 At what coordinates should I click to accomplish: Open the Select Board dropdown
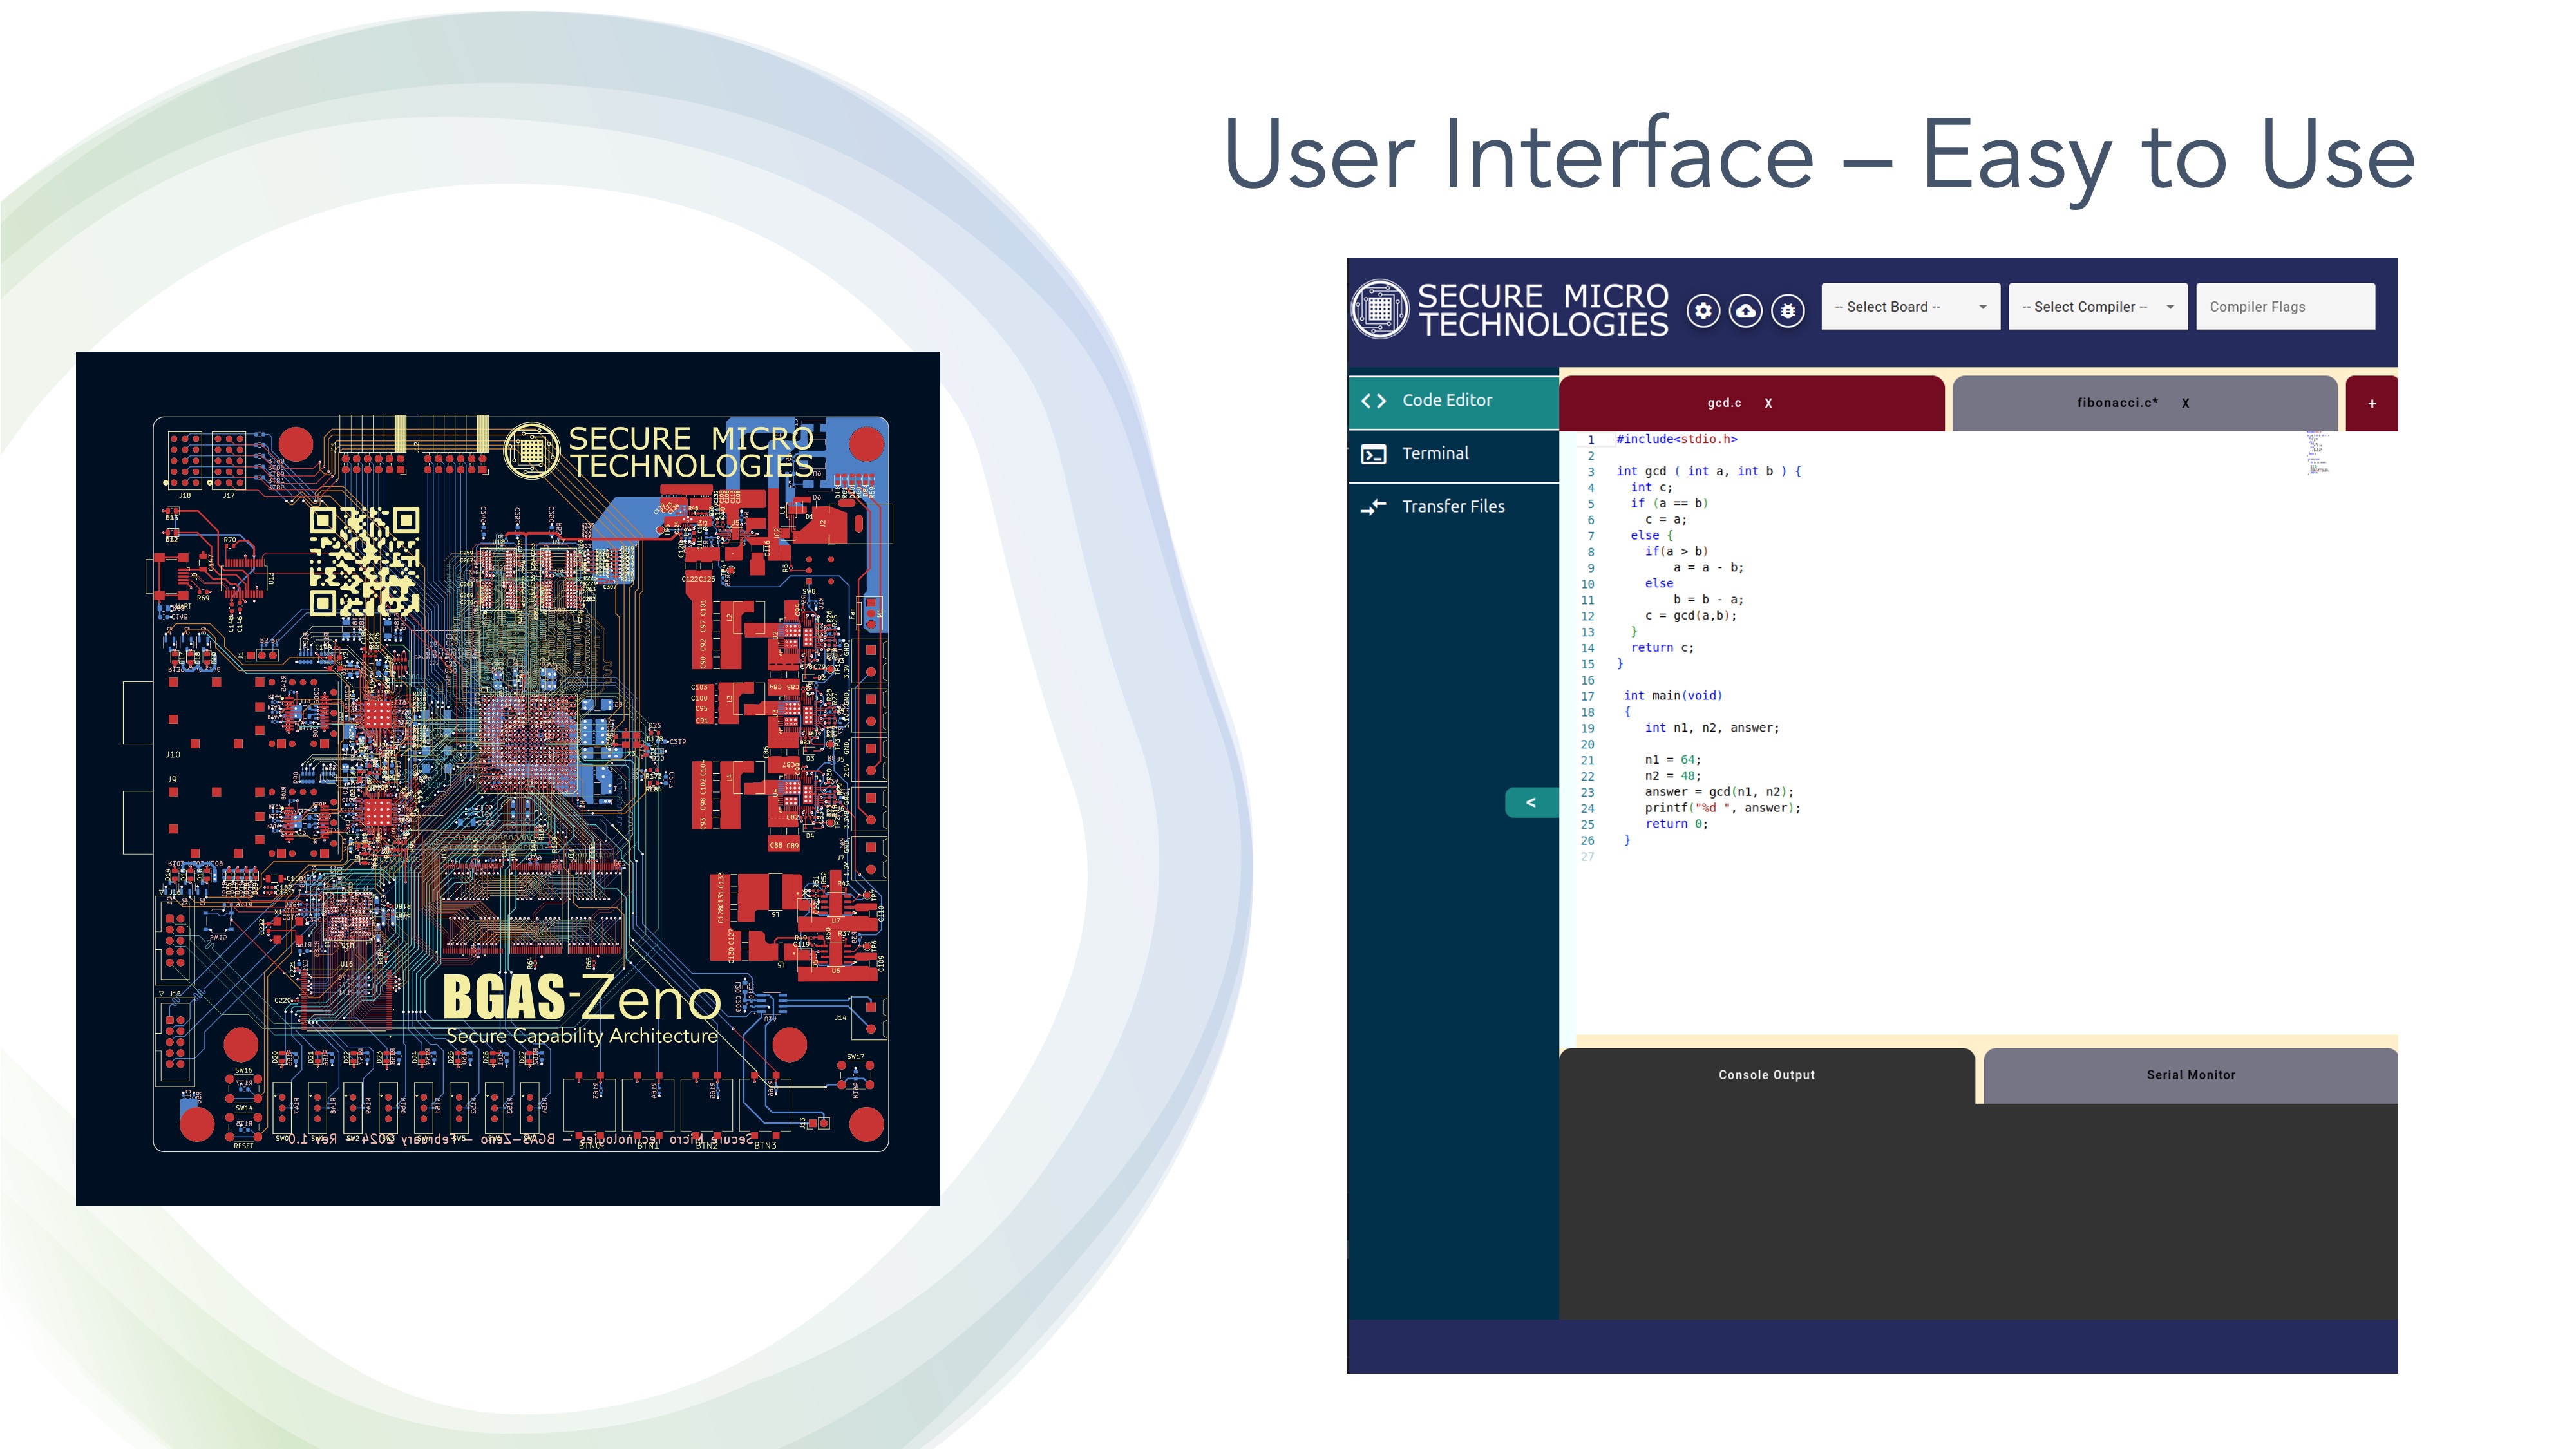1910,307
